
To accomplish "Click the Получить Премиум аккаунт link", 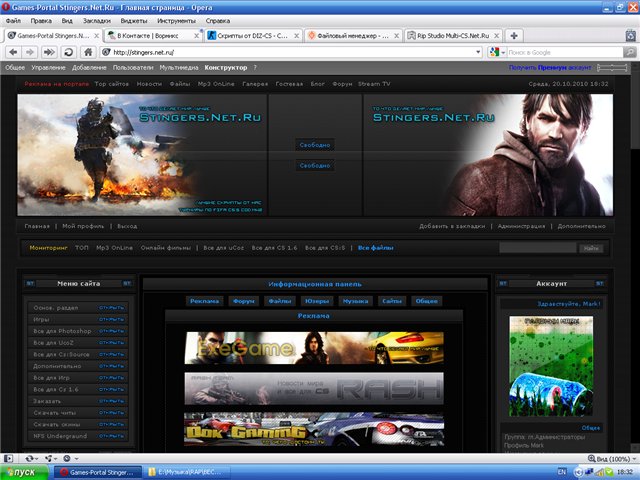I will [x=550, y=68].
